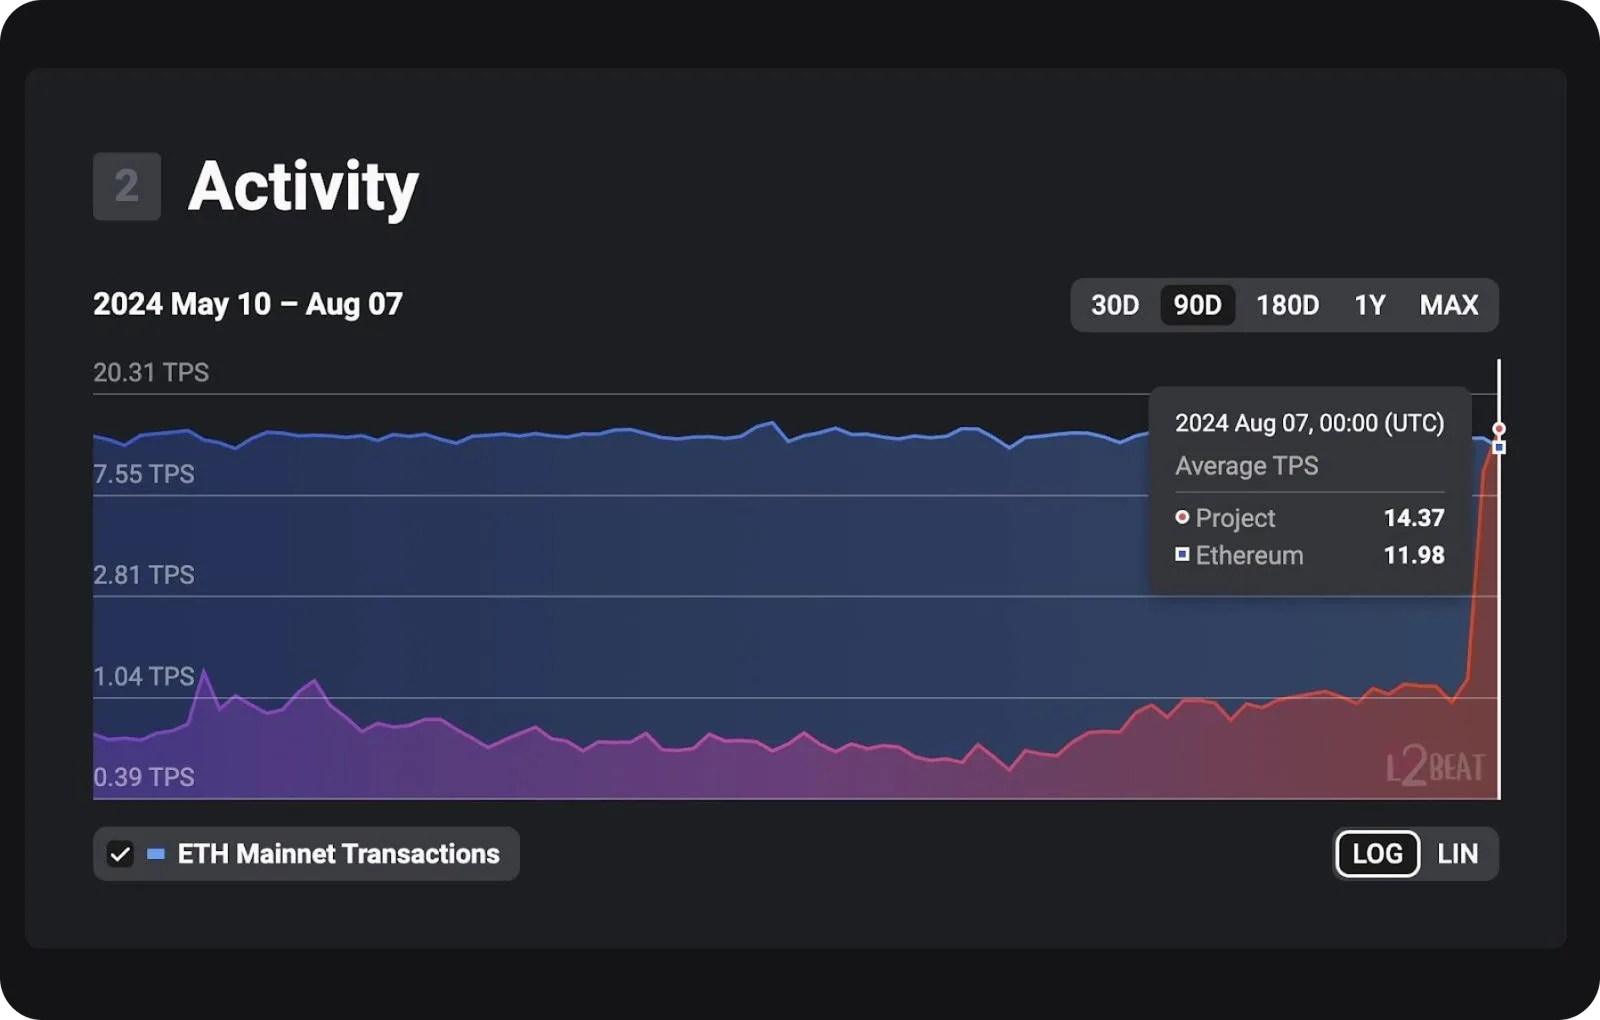The height and width of the screenshot is (1020, 1600).
Task: Click the 7.55 TPS axis label
Action: tap(144, 473)
